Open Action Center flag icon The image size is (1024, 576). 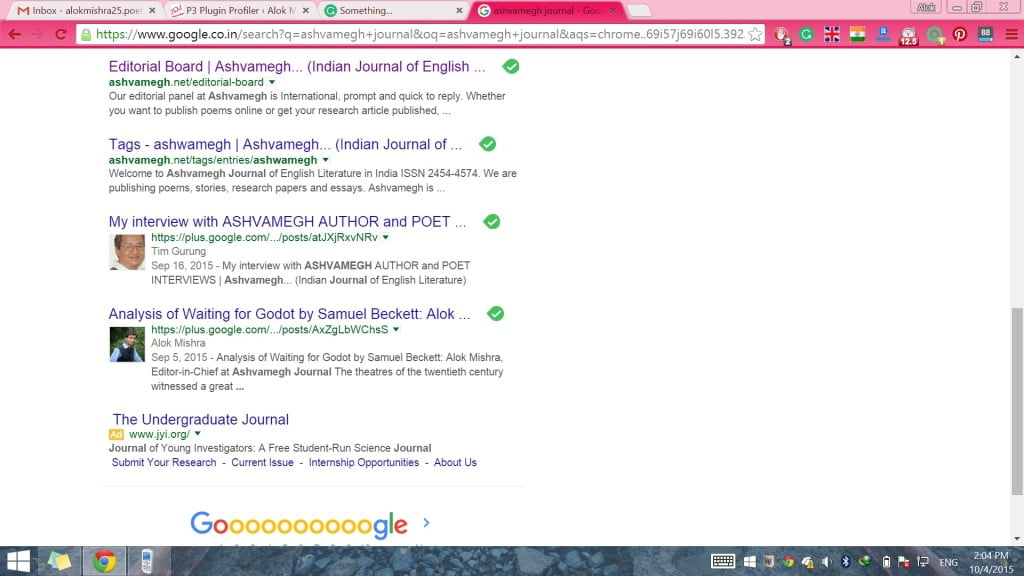tap(904, 562)
